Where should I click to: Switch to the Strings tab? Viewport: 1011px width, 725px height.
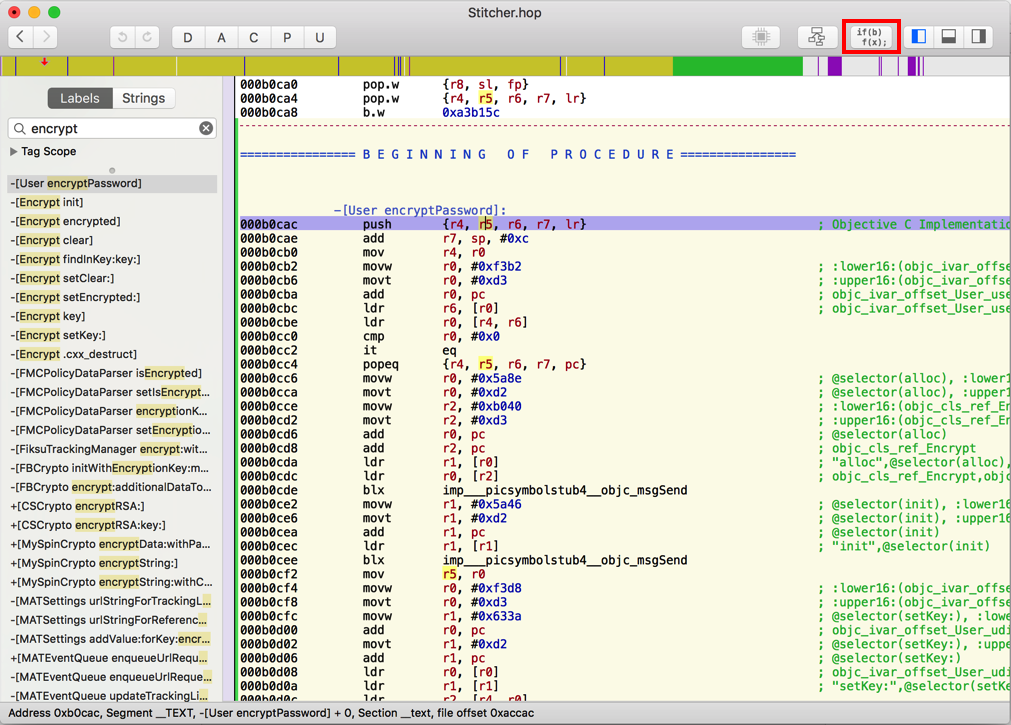point(143,98)
